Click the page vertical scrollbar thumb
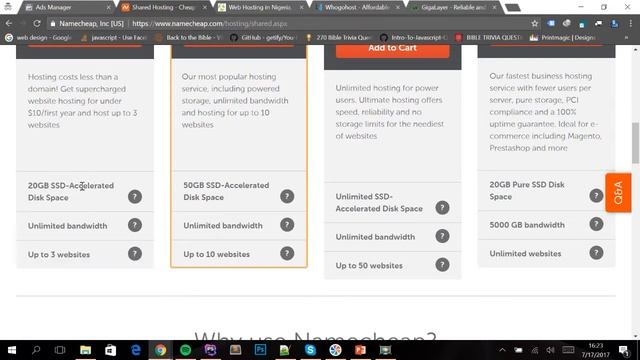Viewport: 640px width, 360px height. [636, 143]
